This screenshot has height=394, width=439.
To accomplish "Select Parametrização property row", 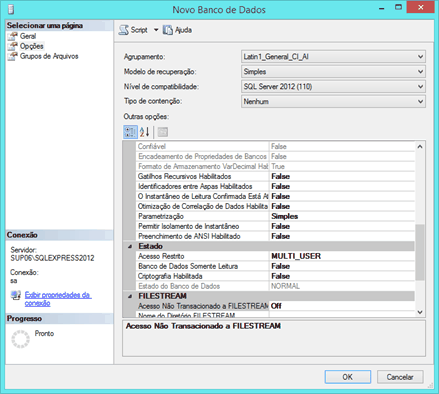I will pos(275,216).
